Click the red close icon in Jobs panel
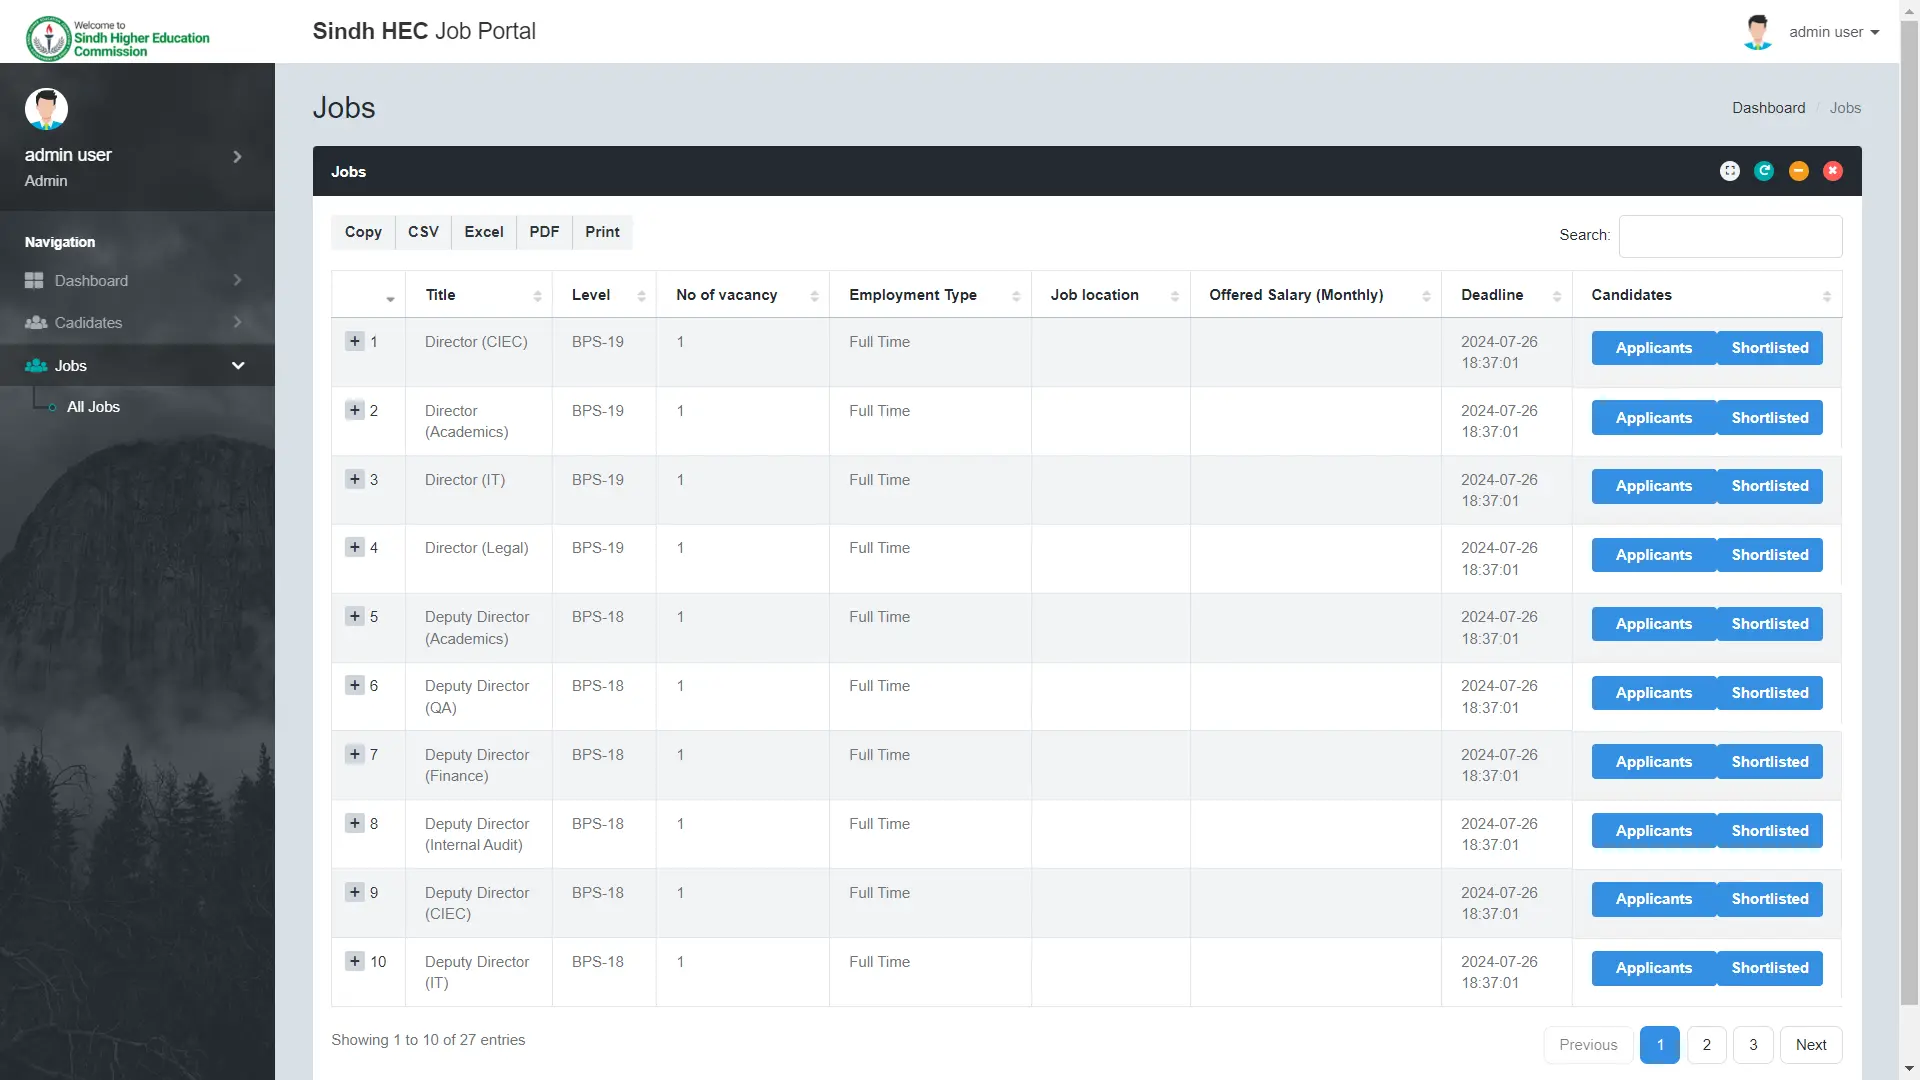 click(1832, 171)
